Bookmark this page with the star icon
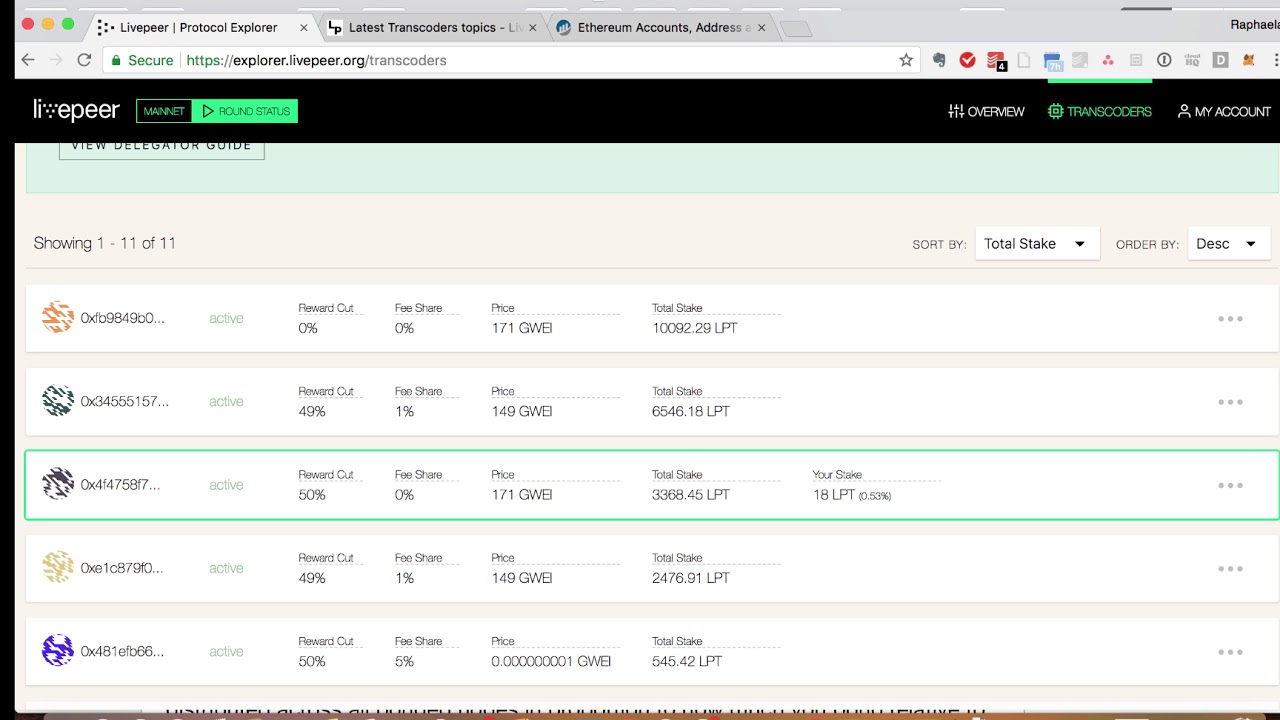 click(x=906, y=60)
